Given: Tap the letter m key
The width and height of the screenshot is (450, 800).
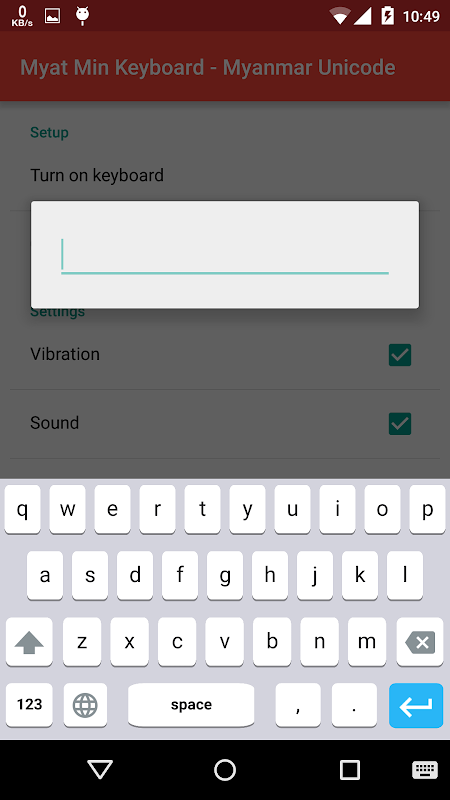Looking at the screenshot, I should point(367,642).
